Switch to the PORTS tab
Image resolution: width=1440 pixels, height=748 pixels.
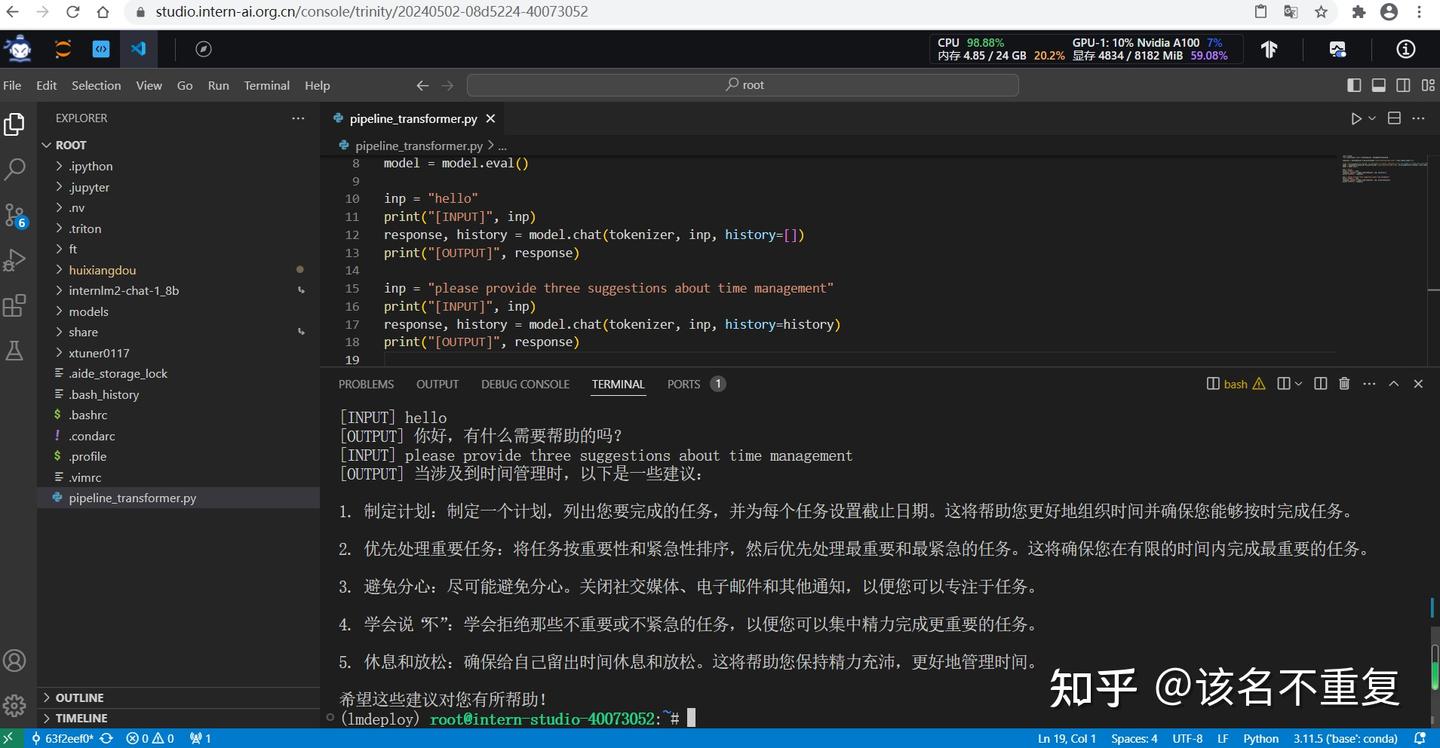tap(695, 384)
